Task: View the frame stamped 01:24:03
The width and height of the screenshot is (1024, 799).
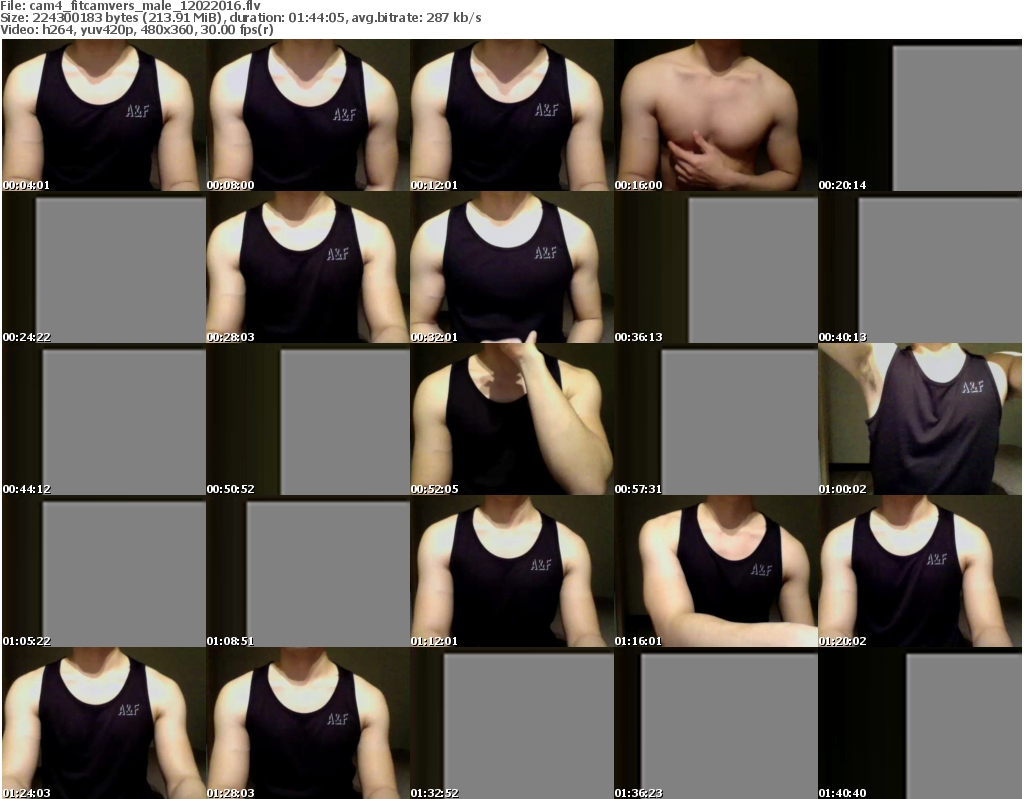Action: click(104, 723)
